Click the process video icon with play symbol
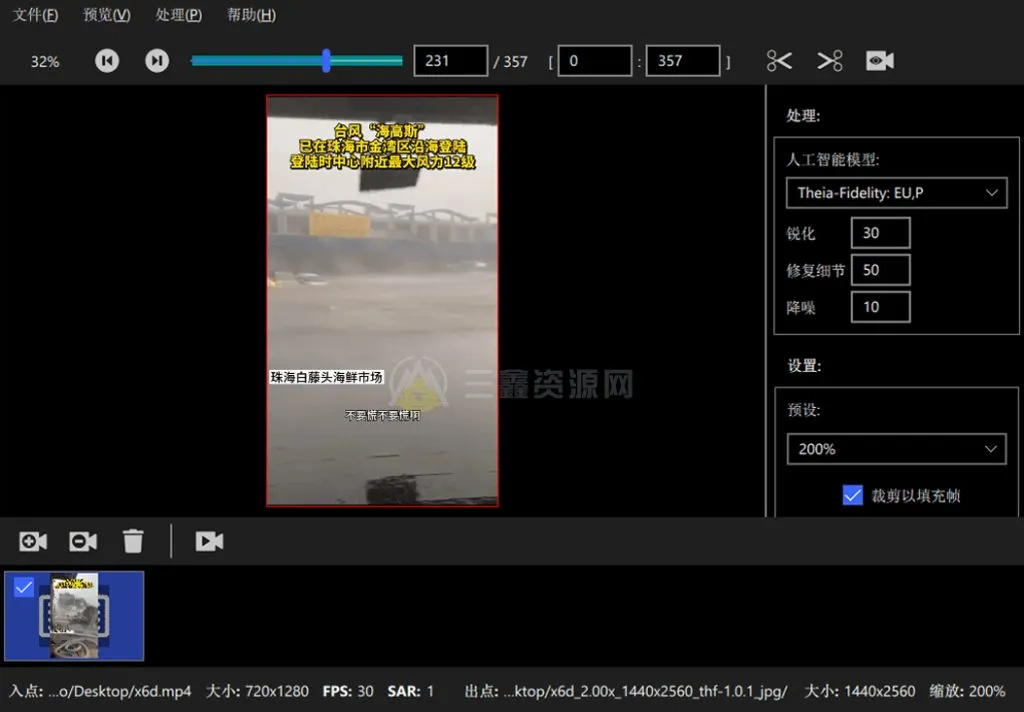This screenshot has height=712, width=1024. tap(208, 540)
